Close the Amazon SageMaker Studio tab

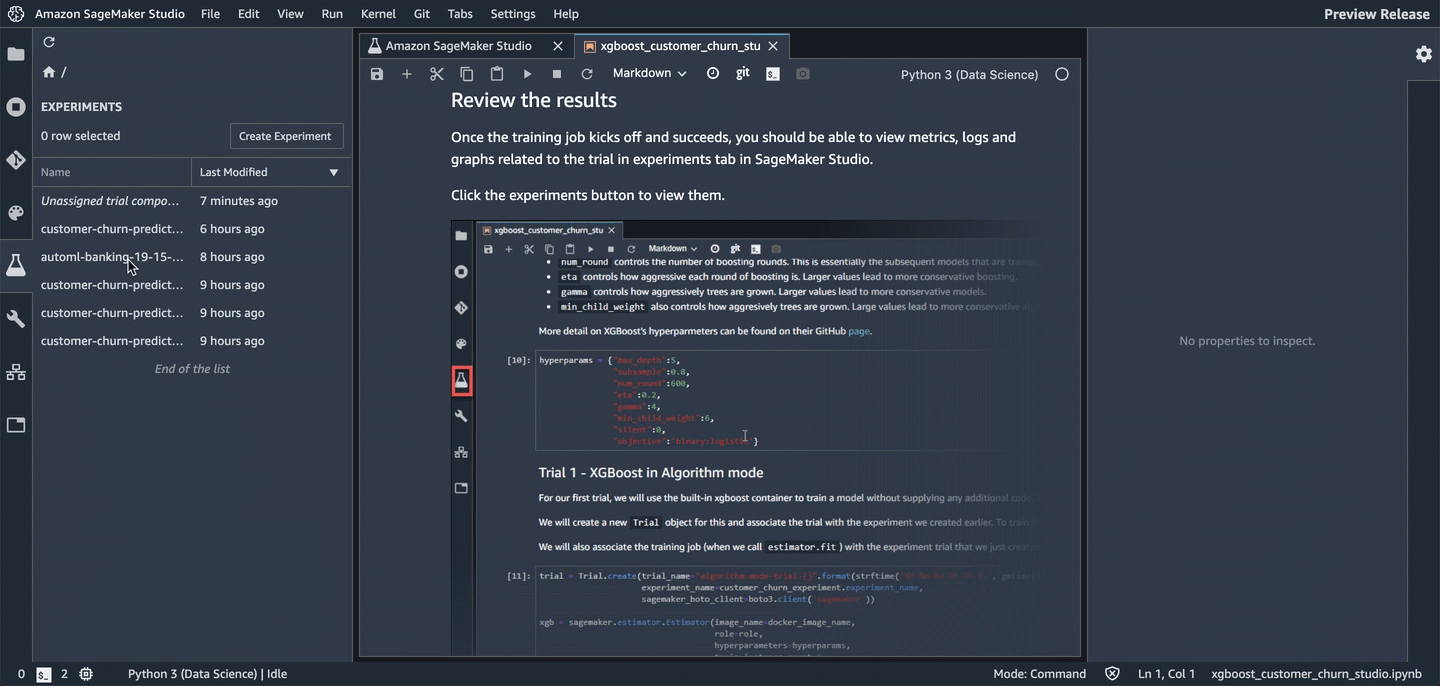[558, 46]
